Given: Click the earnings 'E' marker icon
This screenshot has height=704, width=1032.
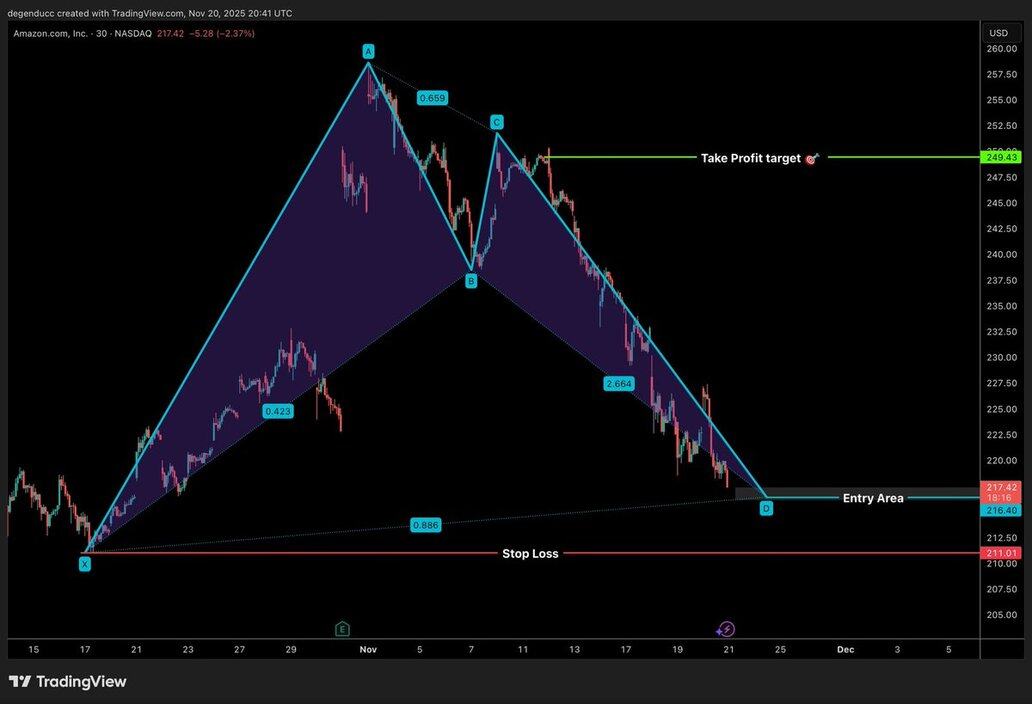Looking at the screenshot, I should pos(342,629).
